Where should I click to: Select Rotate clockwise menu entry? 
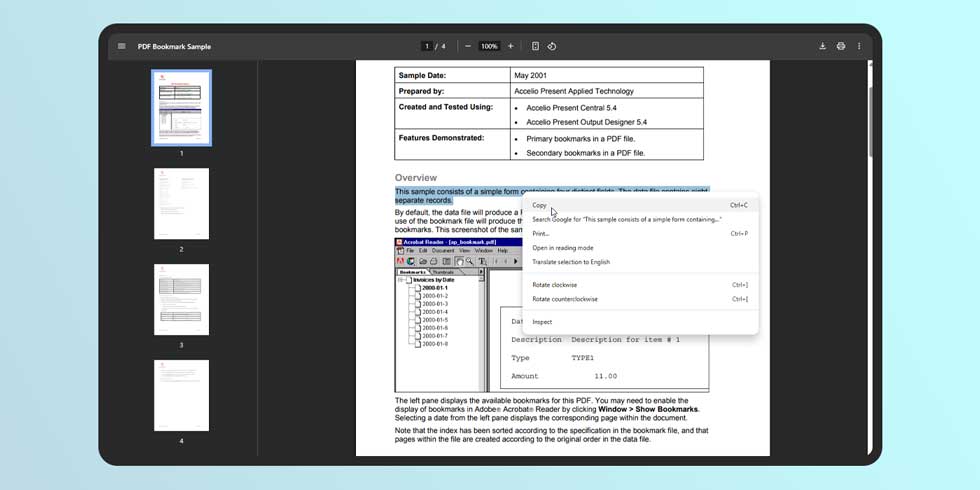click(554, 285)
